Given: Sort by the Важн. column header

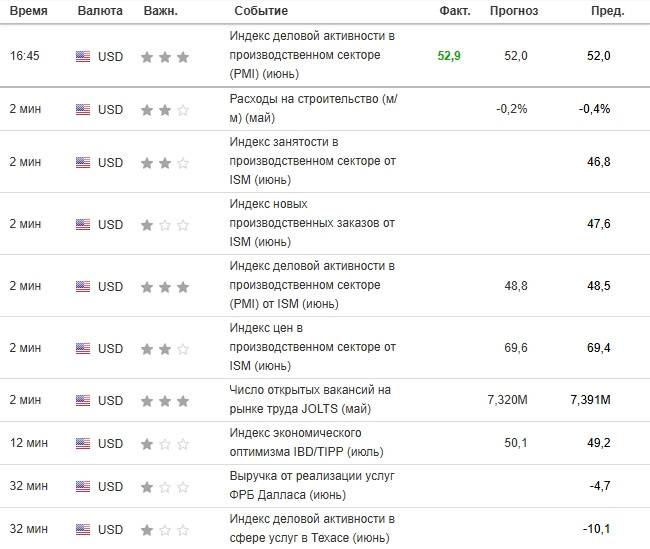Looking at the screenshot, I should pos(160,11).
